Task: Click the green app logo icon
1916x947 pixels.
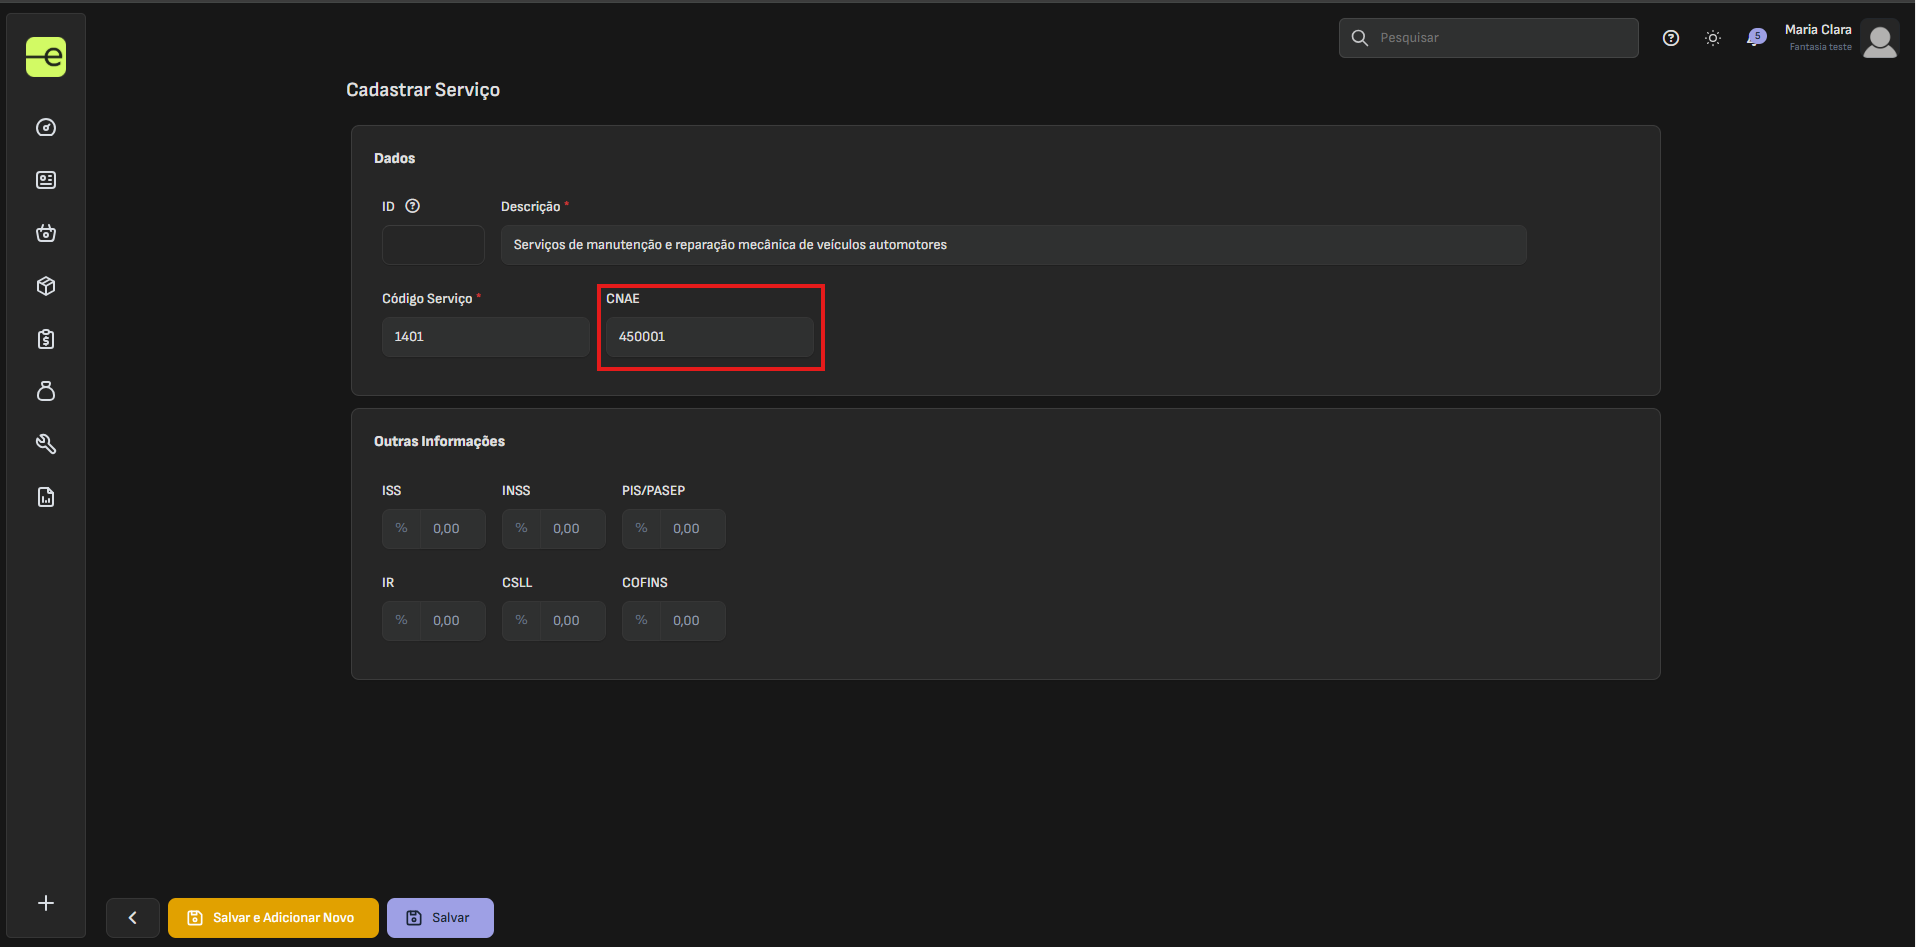Action: 46,57
